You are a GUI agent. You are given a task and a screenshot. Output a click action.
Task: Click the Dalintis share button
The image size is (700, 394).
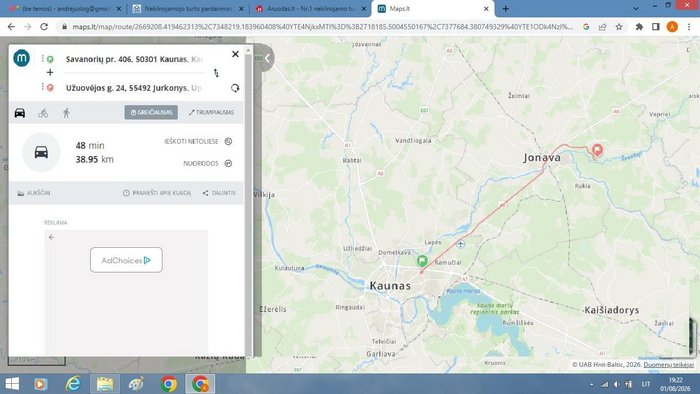[219, 193]
